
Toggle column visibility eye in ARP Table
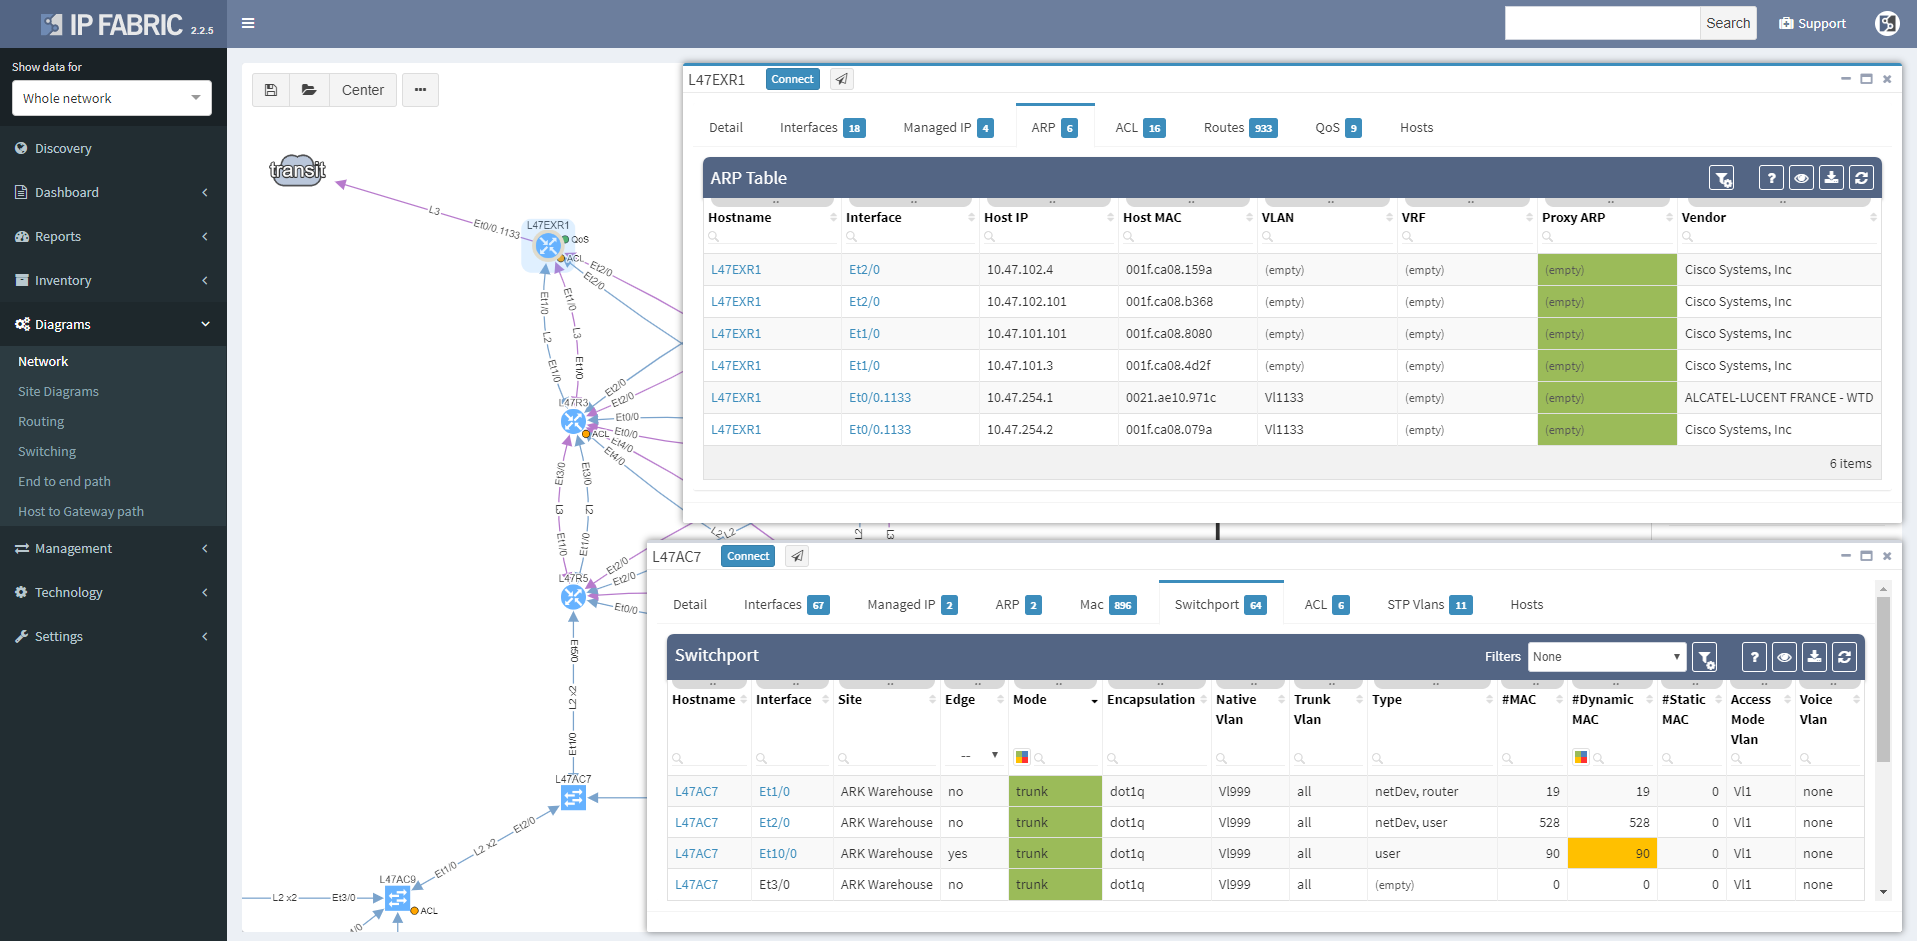[1801, 178]
